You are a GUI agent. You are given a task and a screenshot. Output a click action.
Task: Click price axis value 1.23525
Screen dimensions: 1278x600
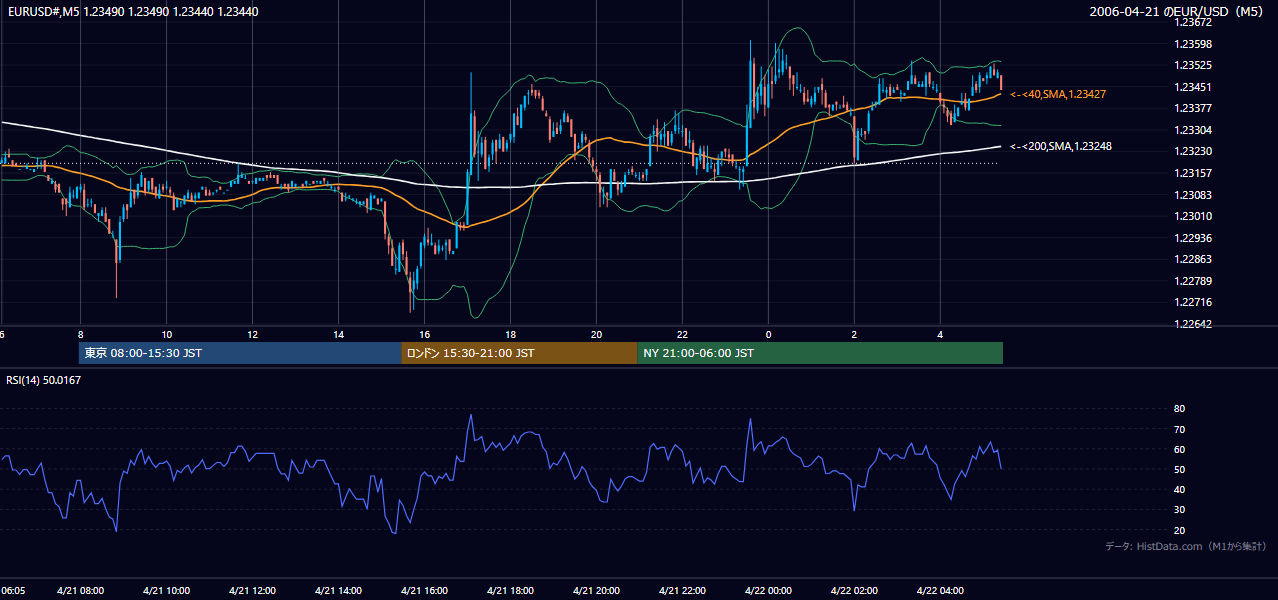[x=1192, y=65]
